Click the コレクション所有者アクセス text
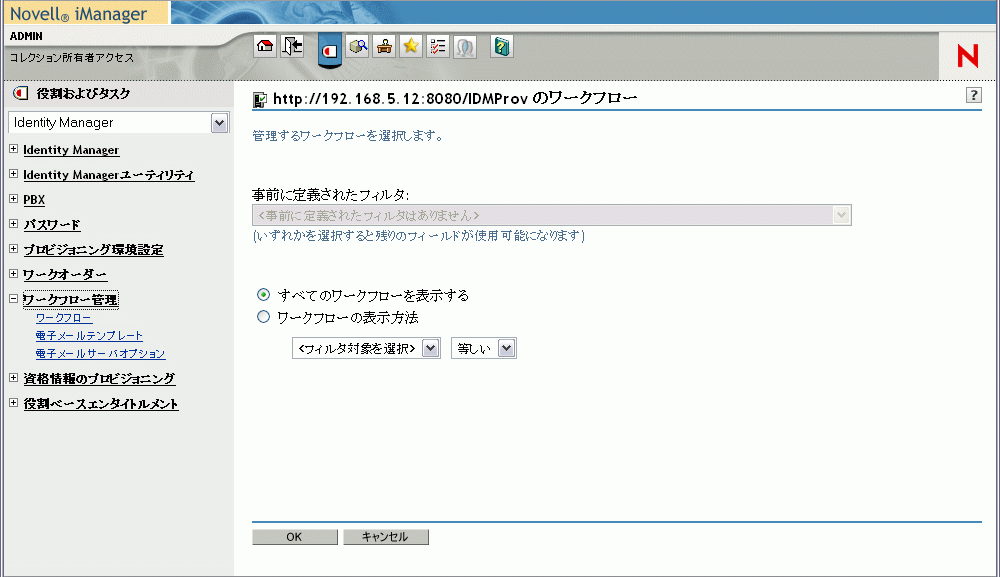 [71, 57]
